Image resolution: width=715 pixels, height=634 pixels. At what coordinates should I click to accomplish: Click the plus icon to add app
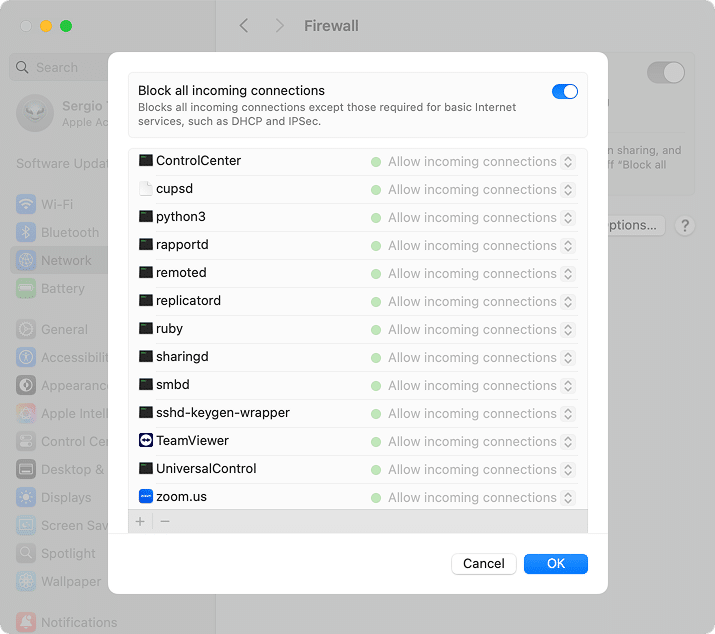point(140,521)
